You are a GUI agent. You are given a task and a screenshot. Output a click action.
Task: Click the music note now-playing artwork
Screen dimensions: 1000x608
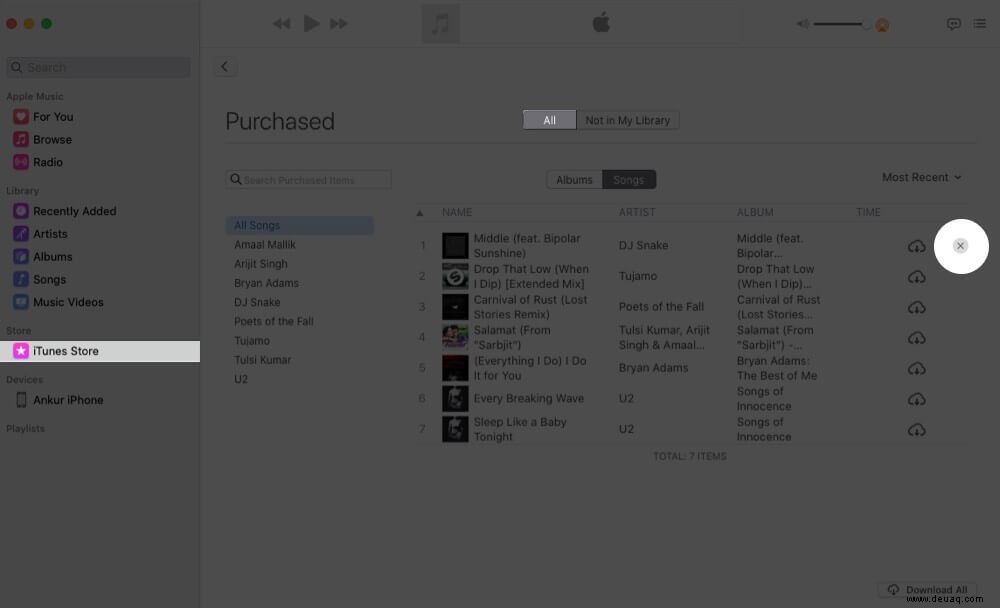click(x=440, y=24)
